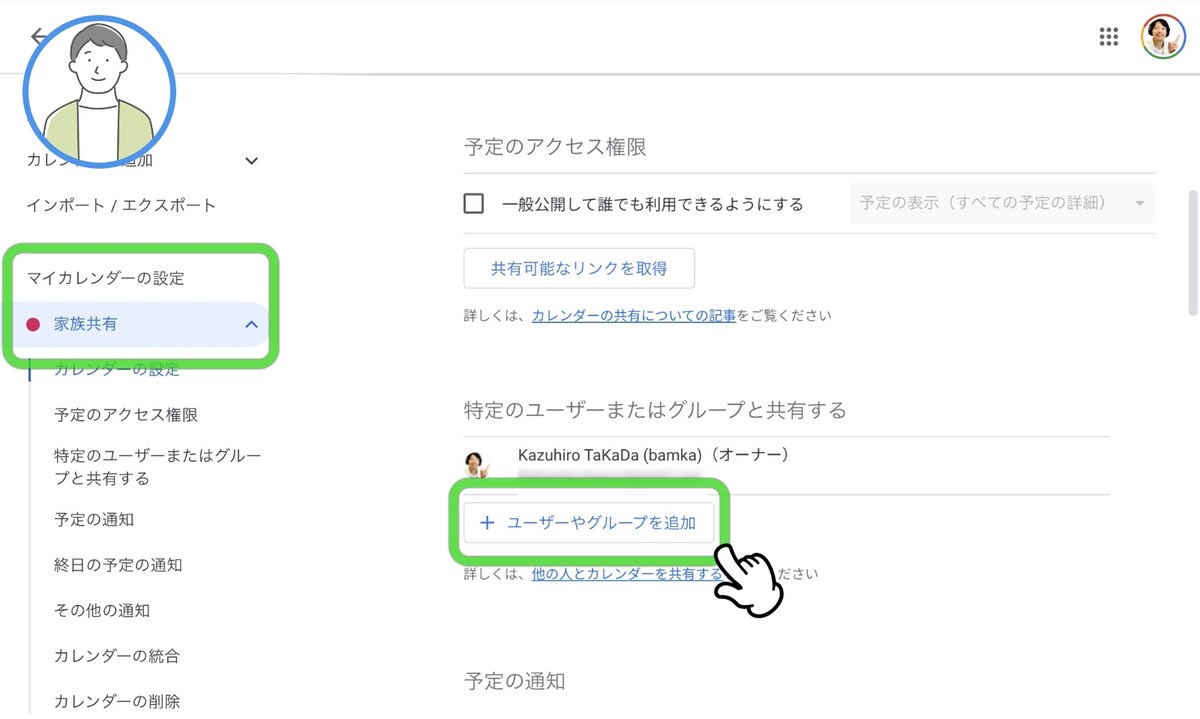The image size is (1200, 719).
Task: Click the 予定のアクセス権限 main heading
Action: (x=555, y=147)
